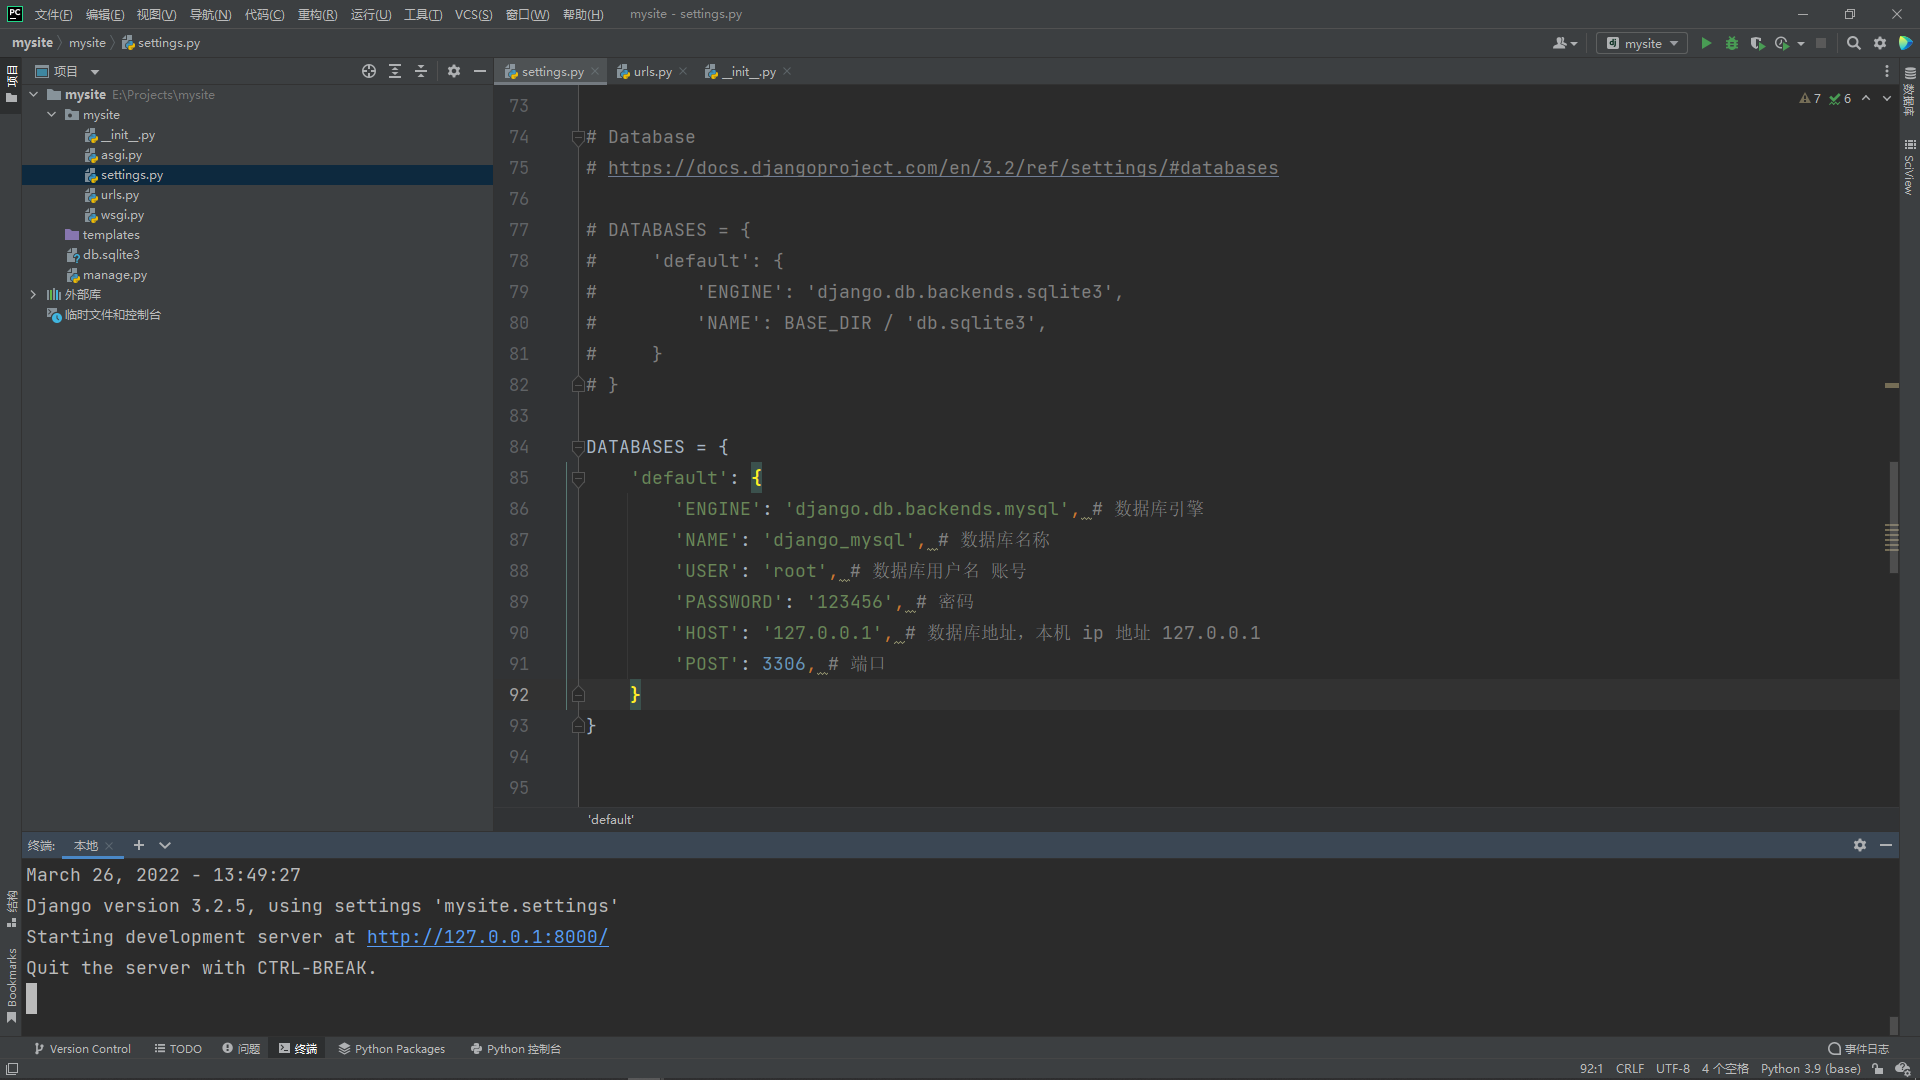Expand the 外部库 external libraries node
Screen dimensions: 1920x1080
(x=34, y=294)
